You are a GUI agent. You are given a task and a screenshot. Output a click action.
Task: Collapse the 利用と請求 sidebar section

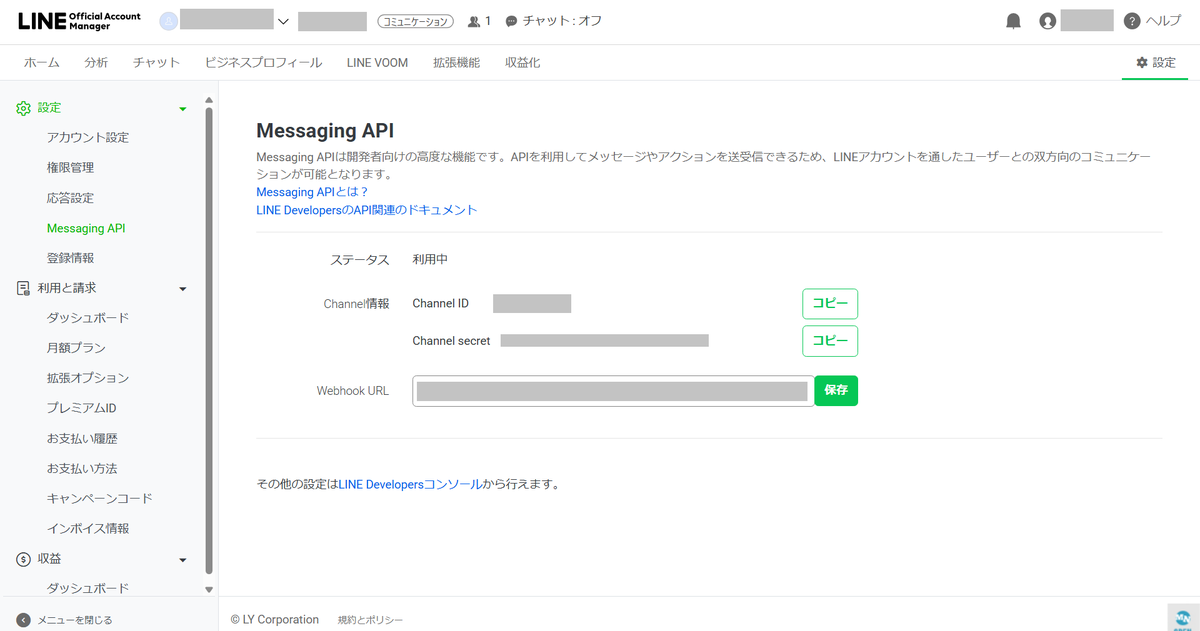[x=182, y=289]
